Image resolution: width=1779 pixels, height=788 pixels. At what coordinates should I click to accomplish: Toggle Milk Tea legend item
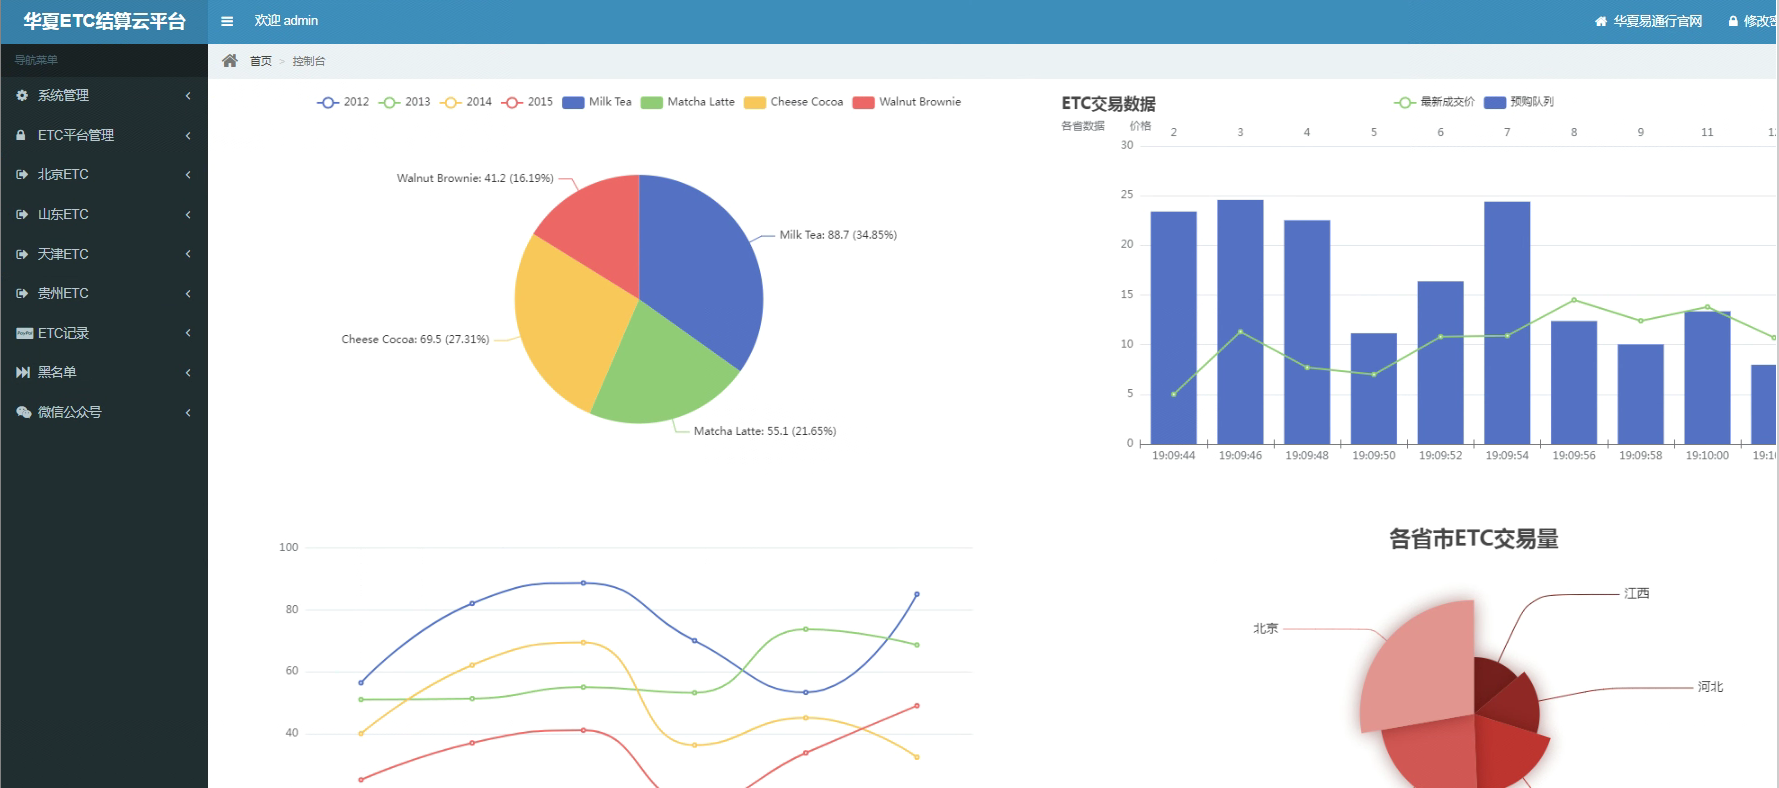click(597, 102)
